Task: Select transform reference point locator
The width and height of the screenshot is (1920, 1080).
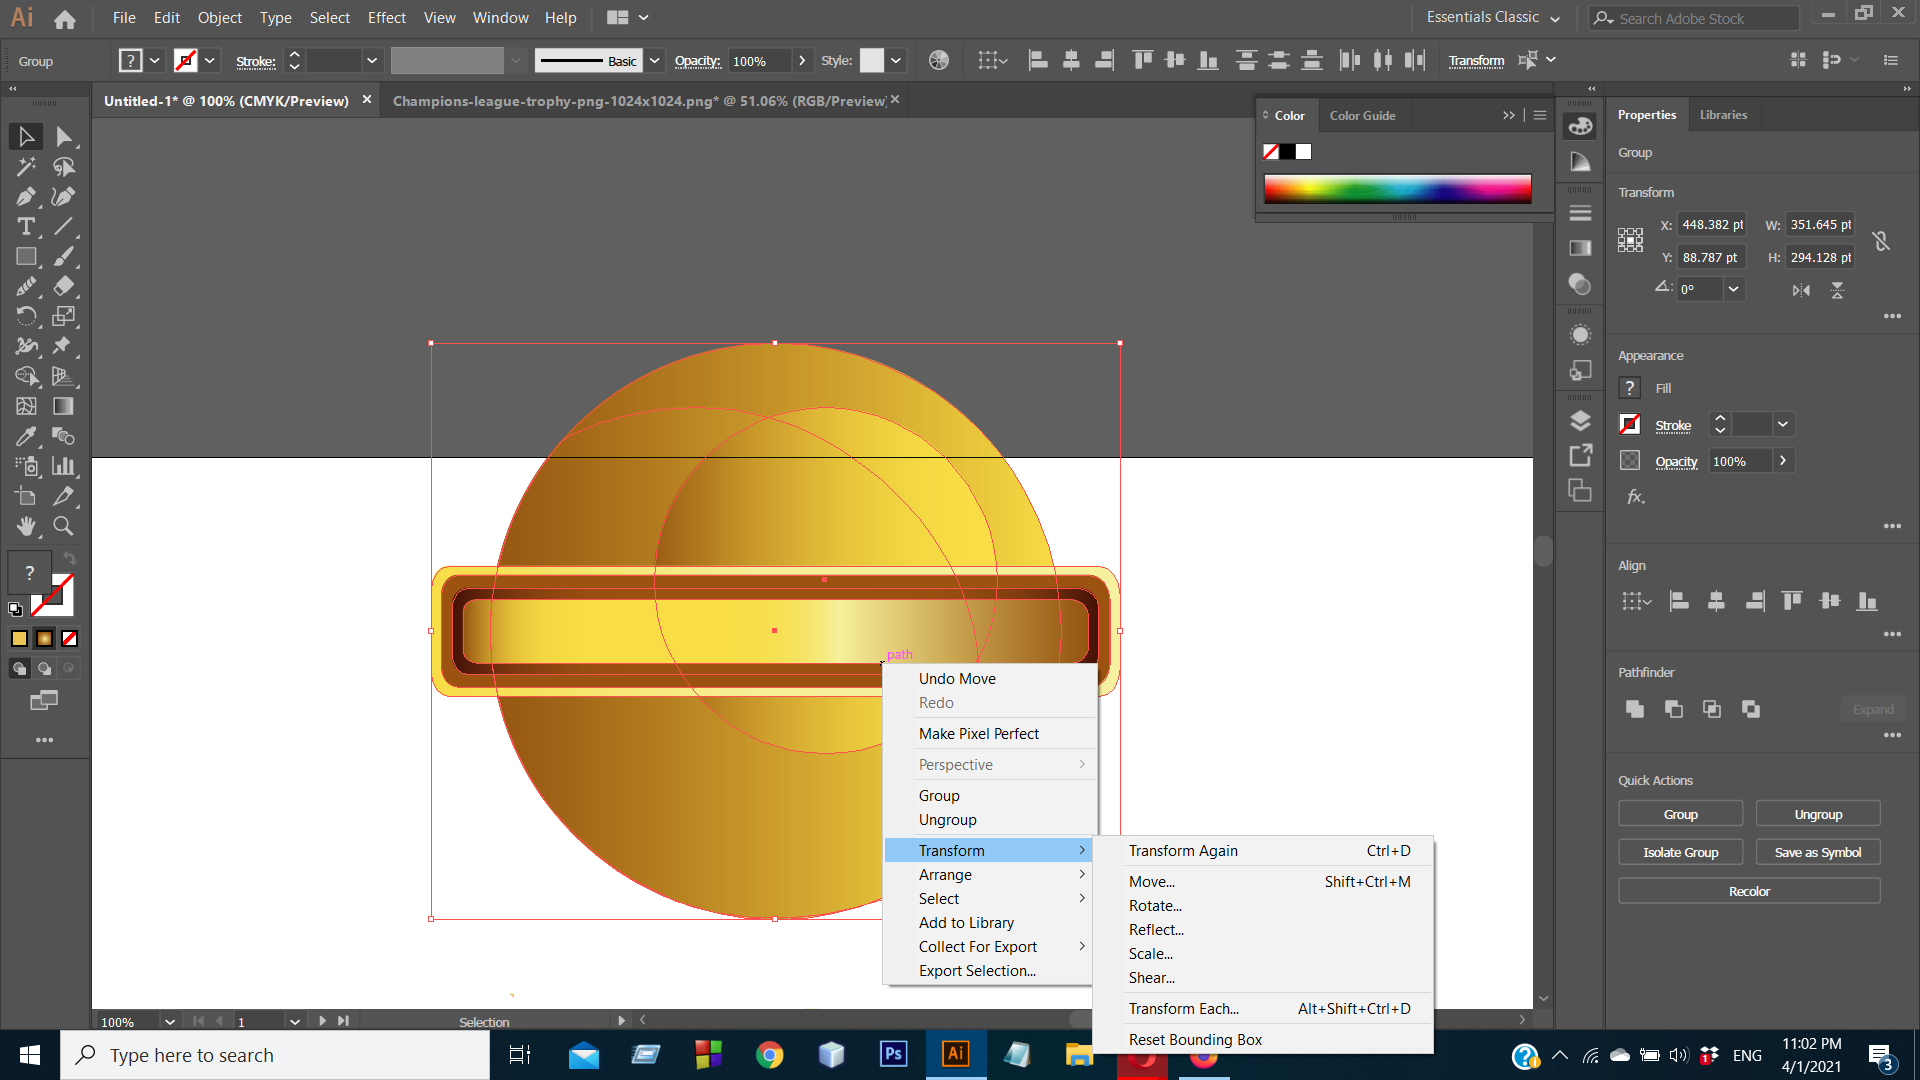Action: click(x=1630, y=240)
